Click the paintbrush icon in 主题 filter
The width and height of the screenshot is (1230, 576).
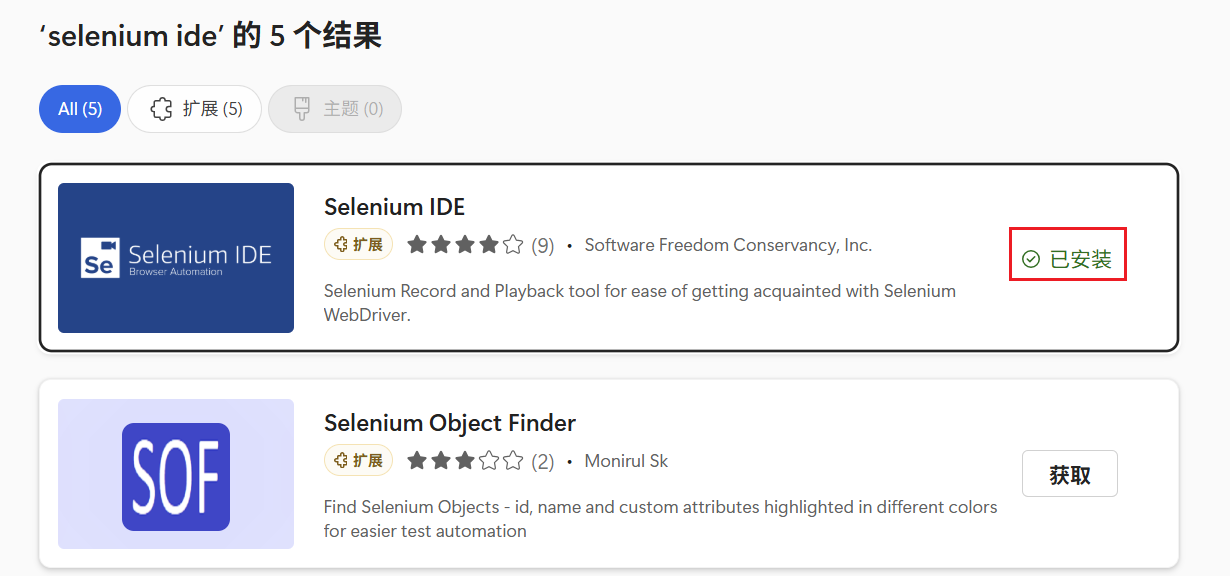click(x=301, y=109)
